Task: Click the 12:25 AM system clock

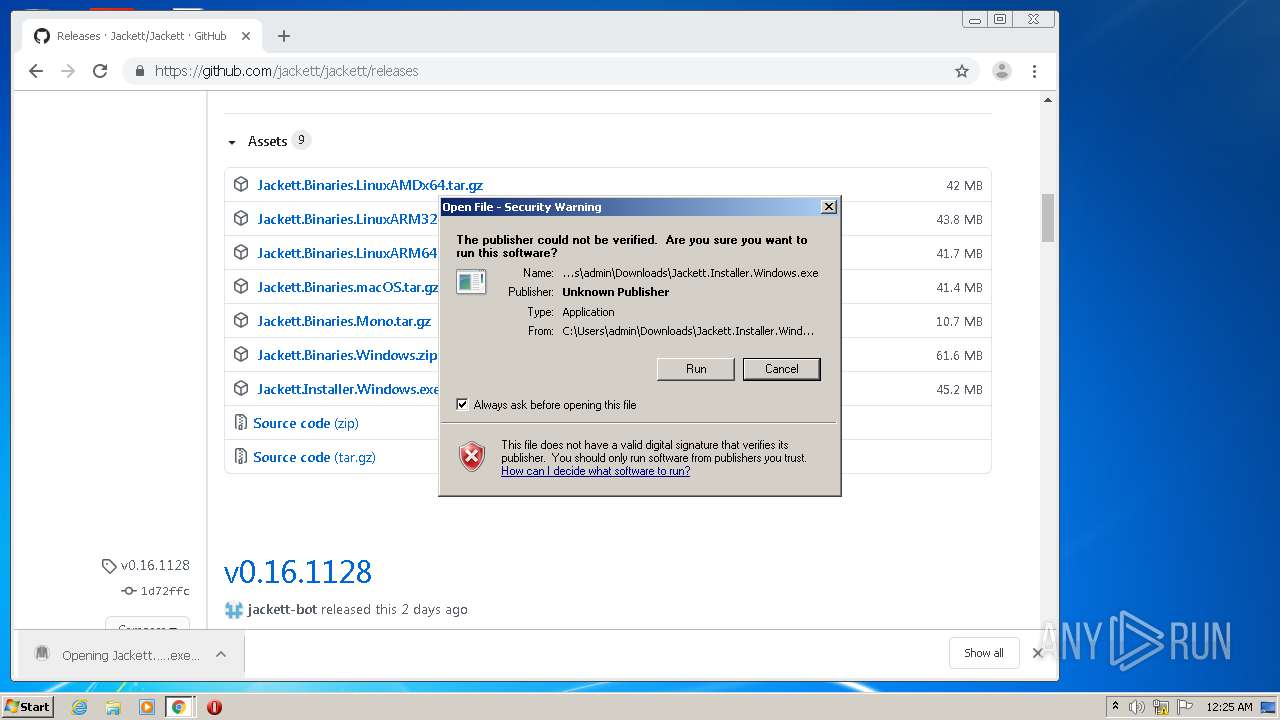Action: point(1229,707)
